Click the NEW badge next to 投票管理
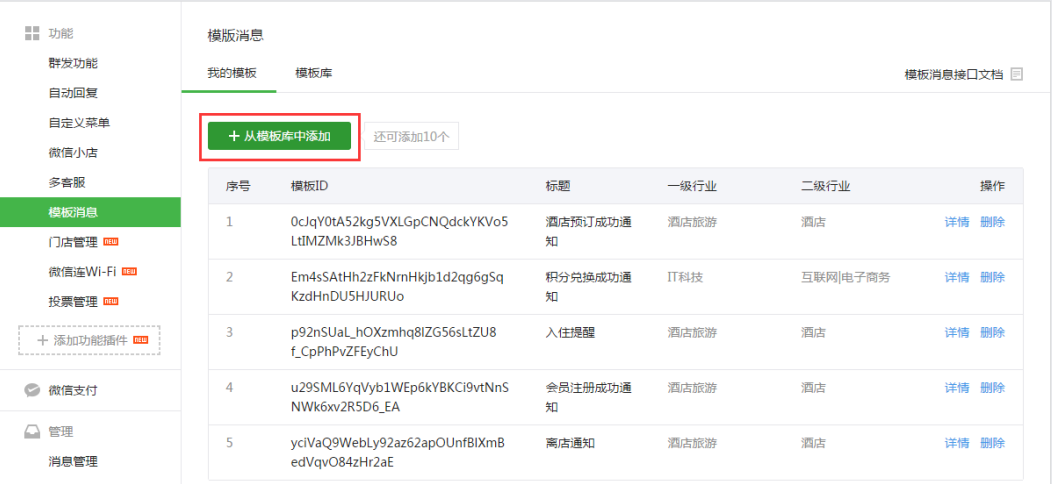The height and width of the screenshot is (484, 1052). point(111,301)
